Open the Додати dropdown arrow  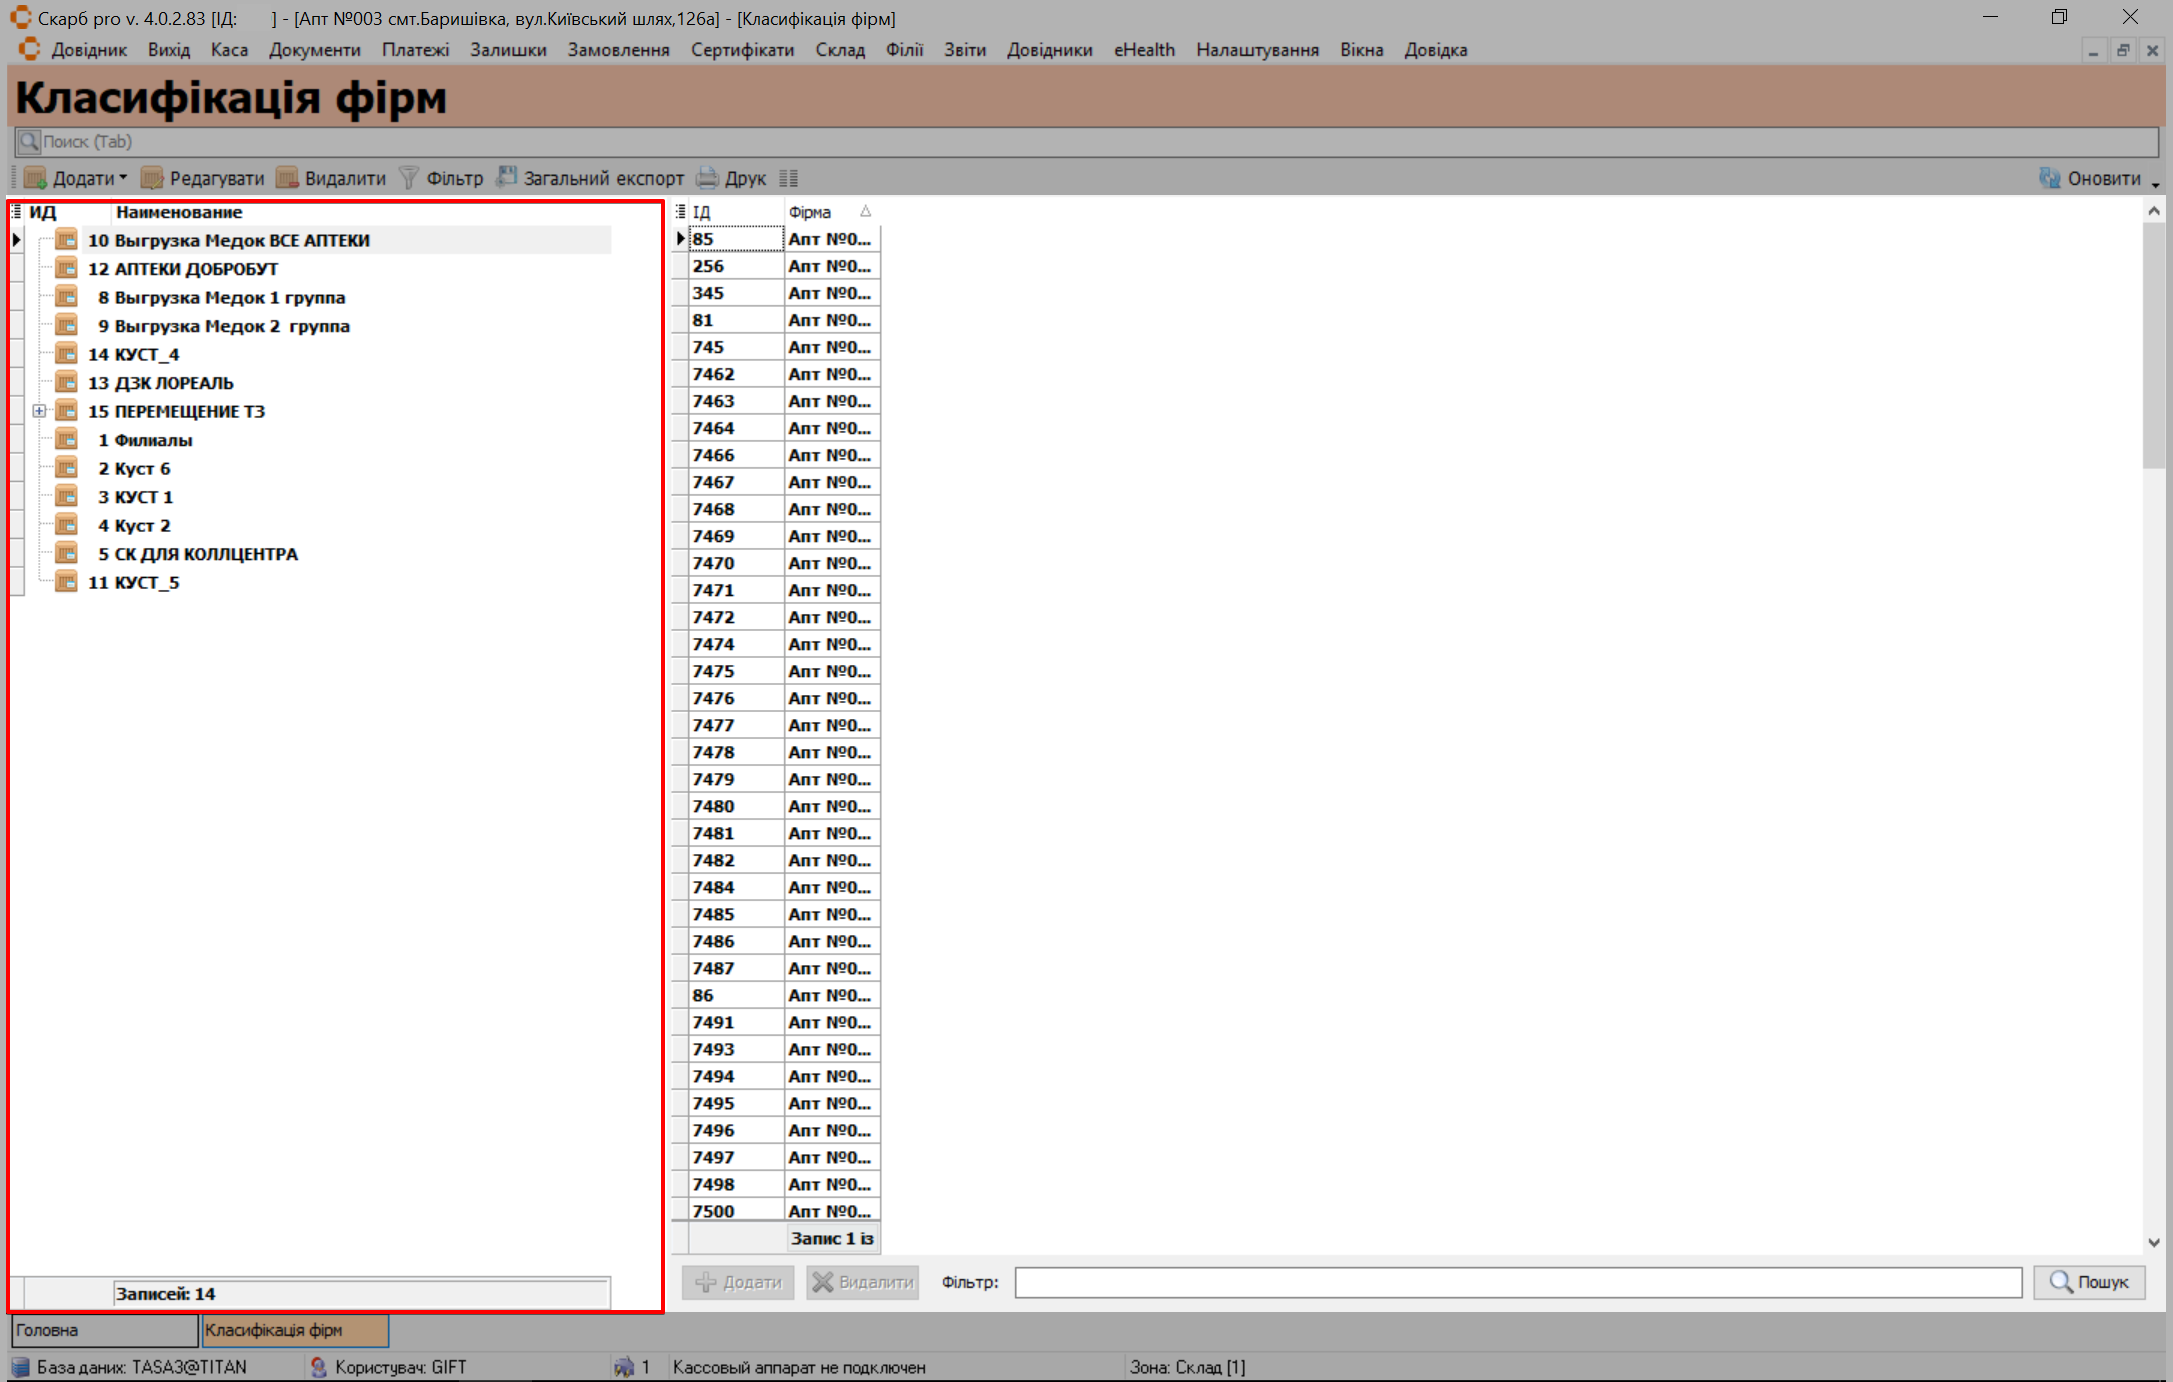tap(123, 178)
